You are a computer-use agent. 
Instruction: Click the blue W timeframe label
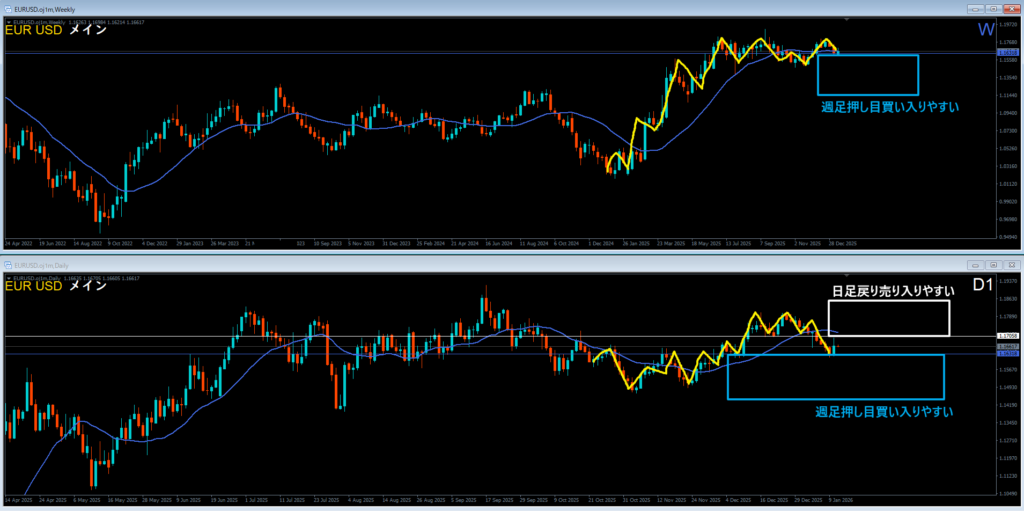984,31
